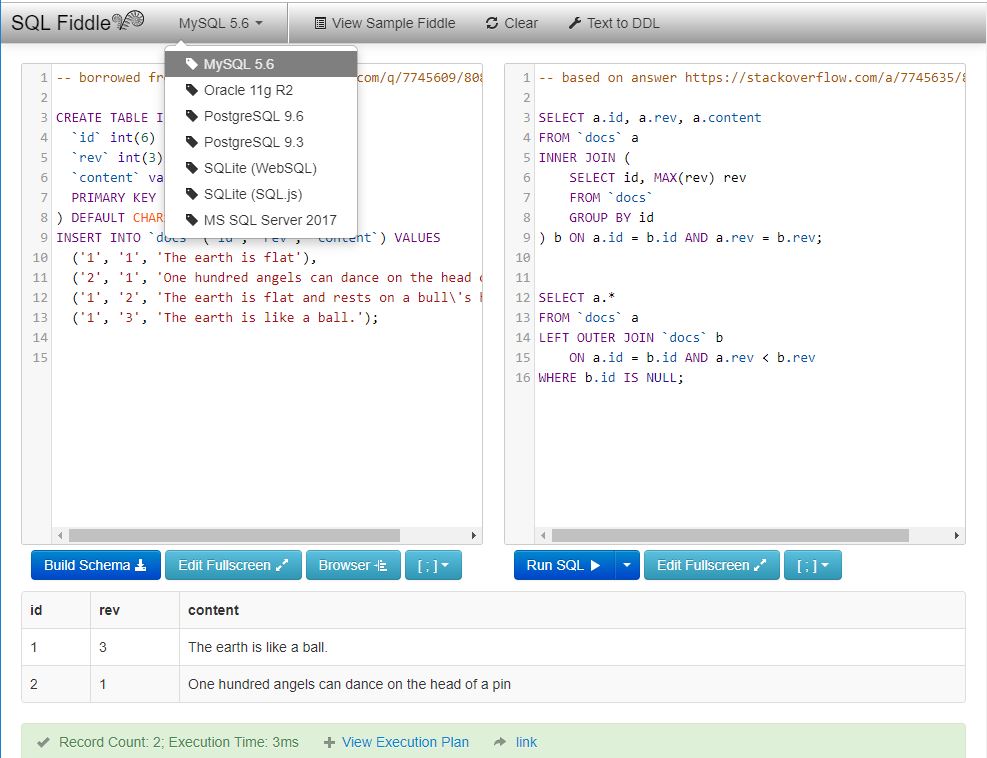Open View Sample Fiddle
The image size is (987, 758).
pyautogui.click(x=385, y=23)
